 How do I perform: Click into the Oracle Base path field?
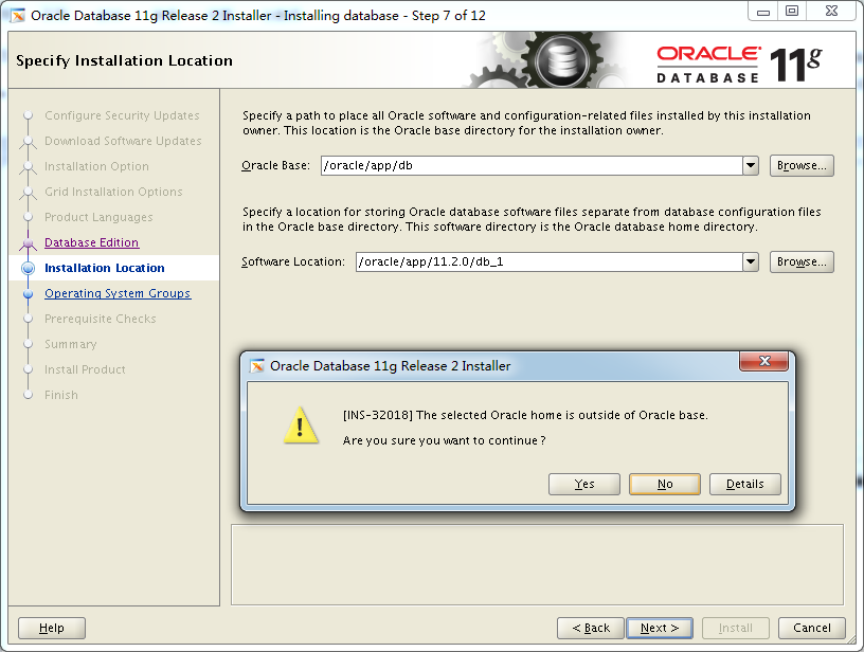[531, 165]
